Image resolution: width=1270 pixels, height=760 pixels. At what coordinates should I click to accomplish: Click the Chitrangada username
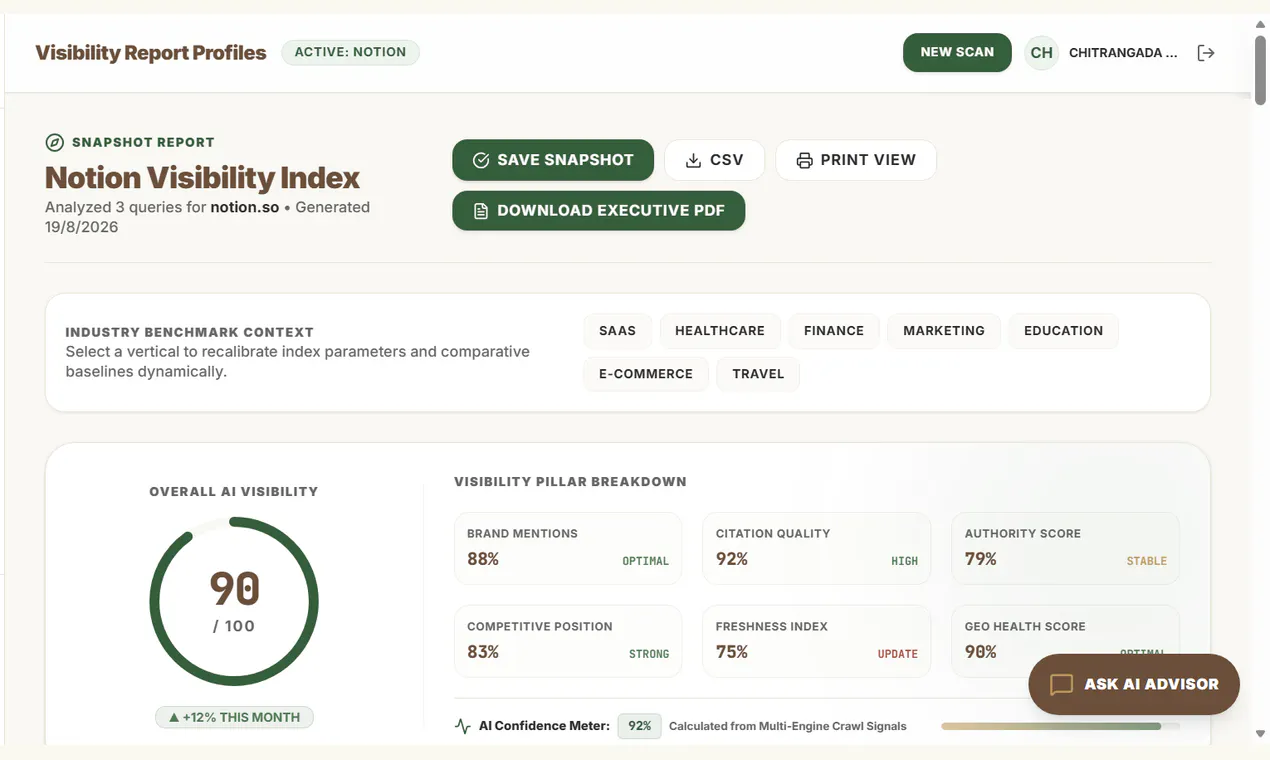(1123, 53)
